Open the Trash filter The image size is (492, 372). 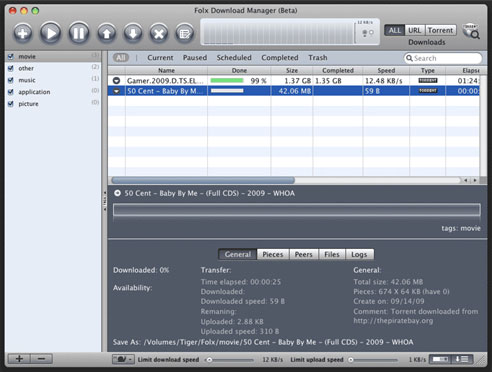318,58
